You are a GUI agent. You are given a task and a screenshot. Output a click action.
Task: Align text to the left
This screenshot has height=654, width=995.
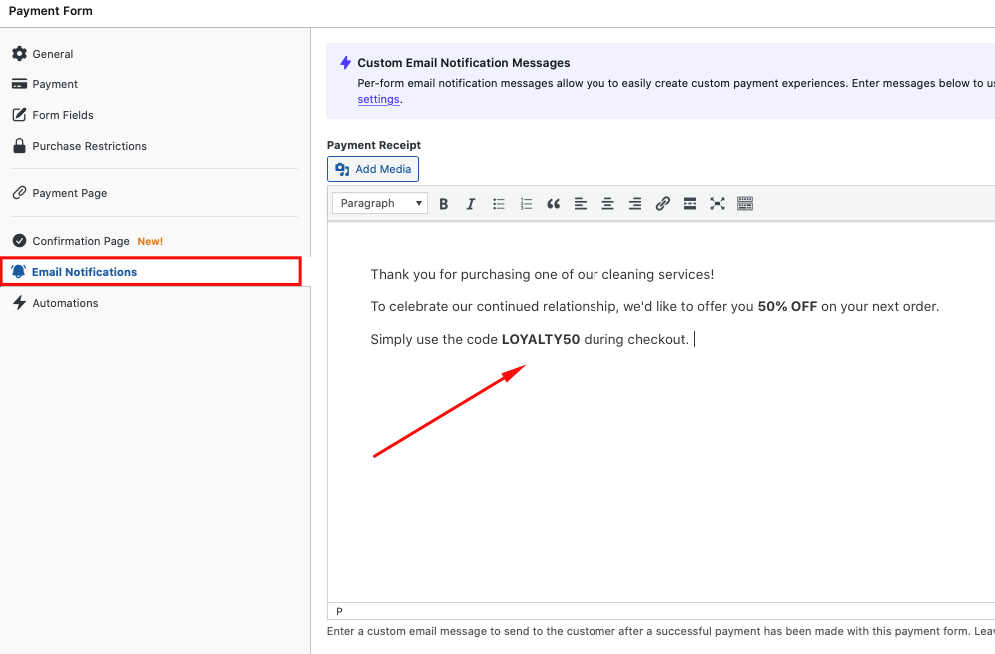pos(580,203)
